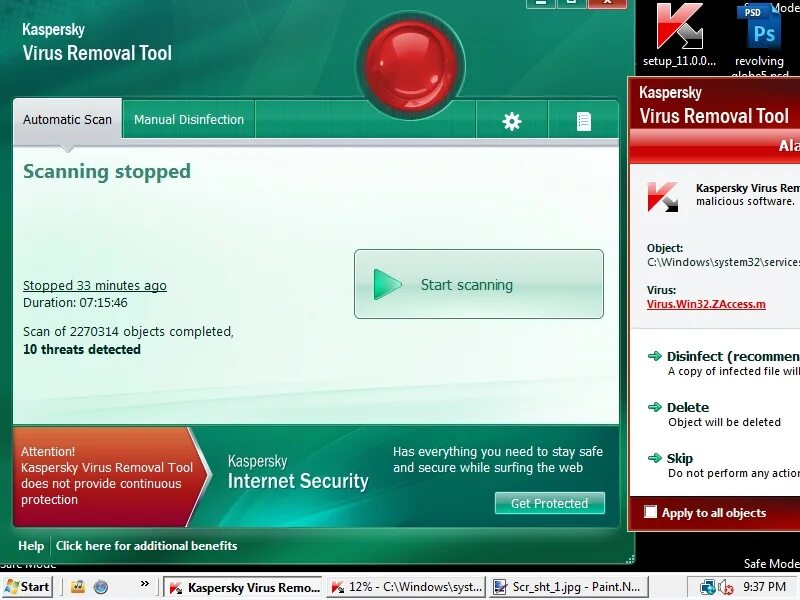Click the Start scanning button
This screenshot has height=600, width=800.
(x=479, y=284)
